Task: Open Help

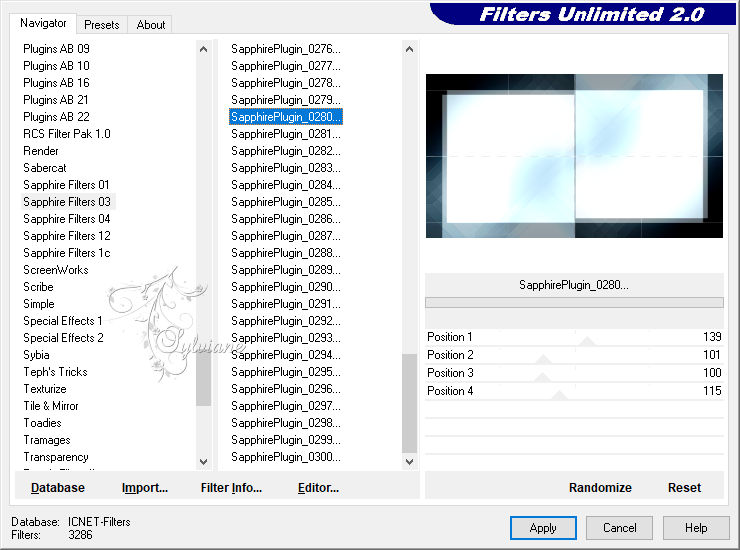Action: click(696, 528)
